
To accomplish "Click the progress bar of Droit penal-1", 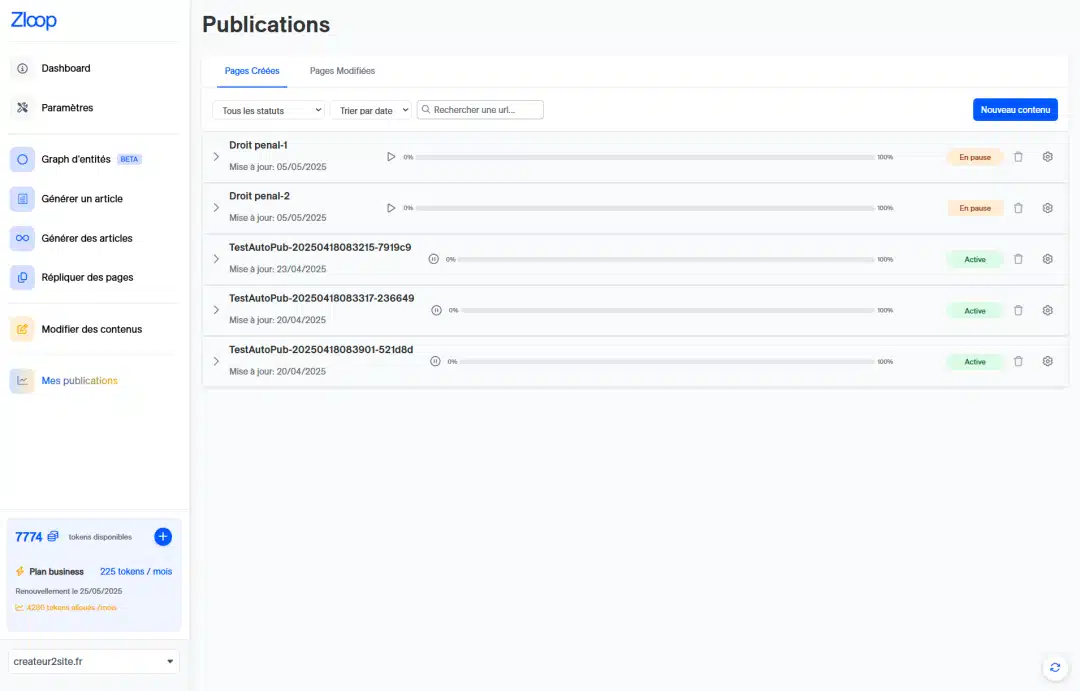I will tap(644, 157).
